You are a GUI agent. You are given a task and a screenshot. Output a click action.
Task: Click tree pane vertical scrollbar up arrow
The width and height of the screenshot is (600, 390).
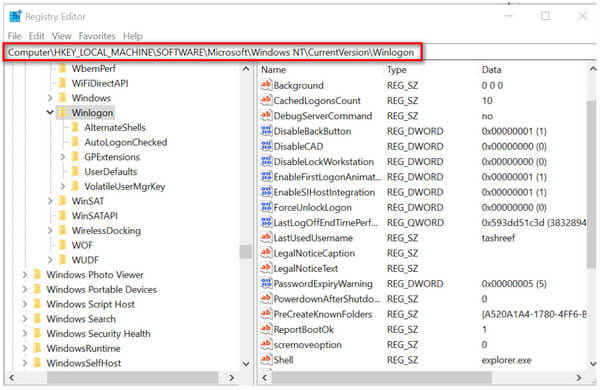click(246, 69)
